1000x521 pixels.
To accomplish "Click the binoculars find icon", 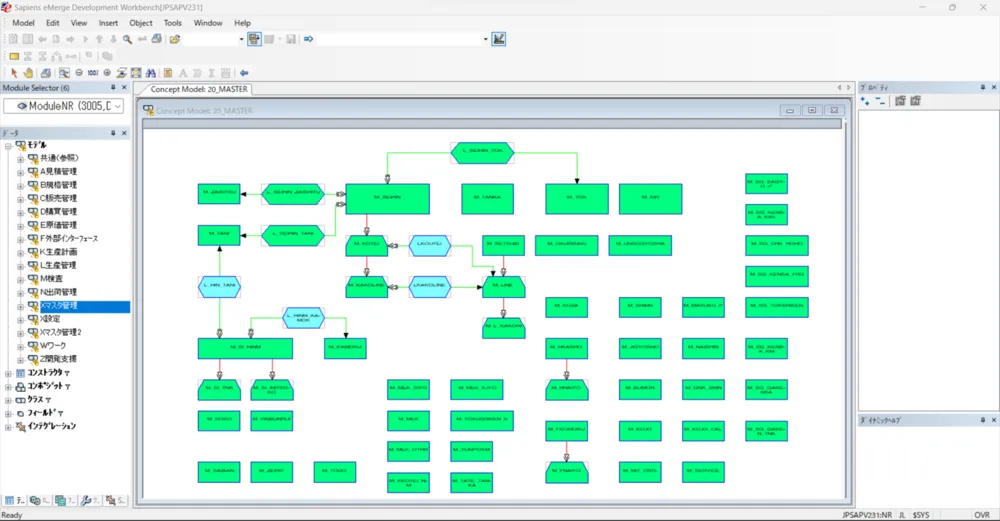I will point(150,73).
